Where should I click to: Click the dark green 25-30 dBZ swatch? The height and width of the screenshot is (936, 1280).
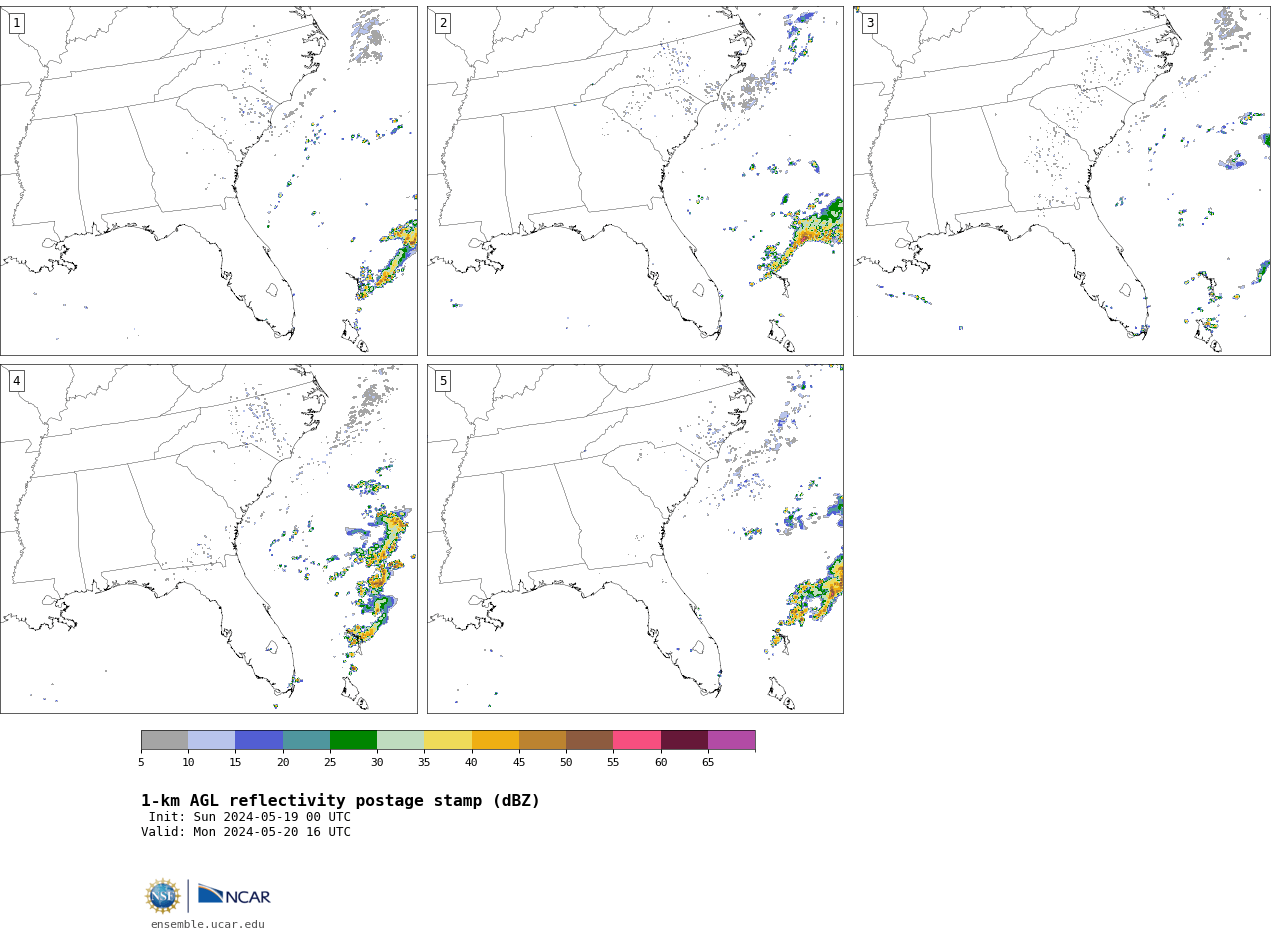(x=353, y=740)
